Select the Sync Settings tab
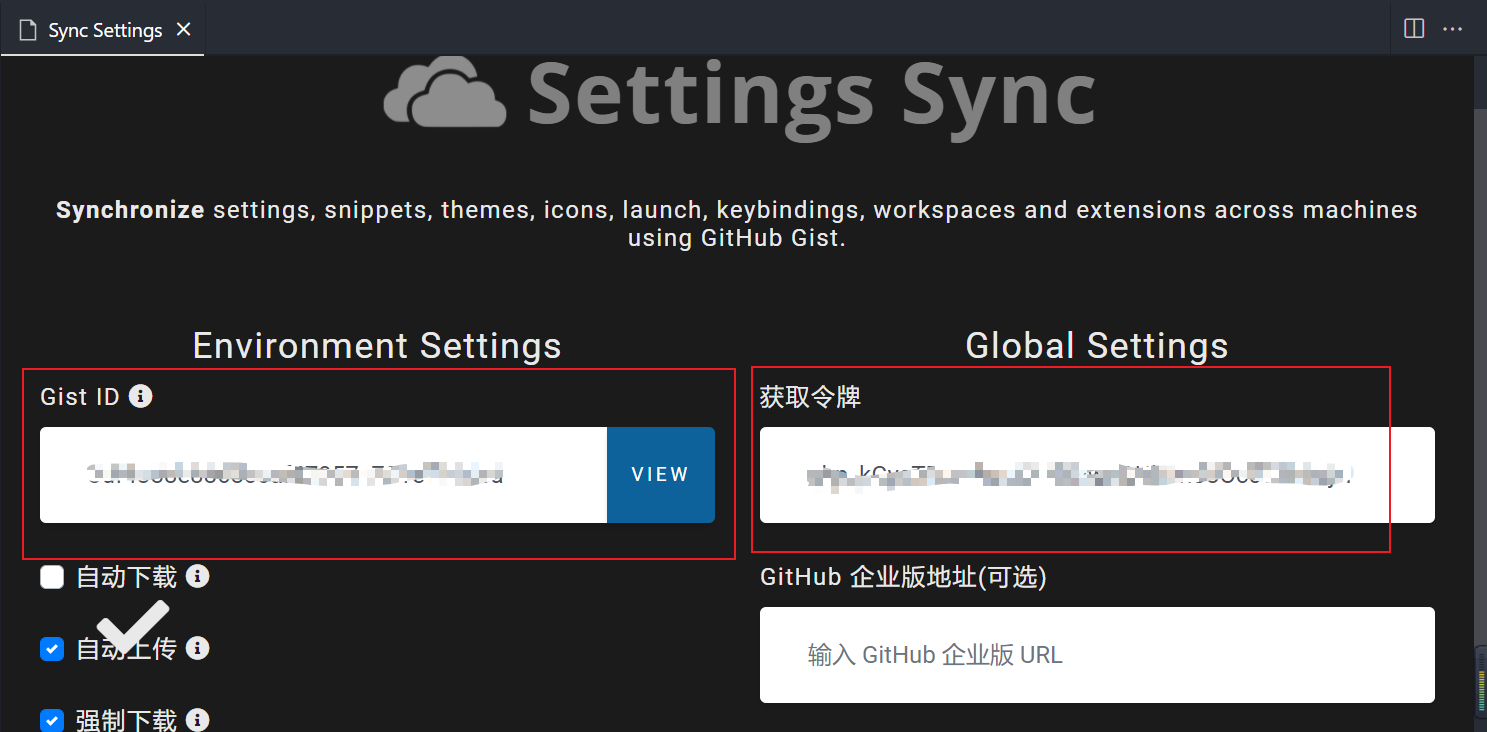The height and width of the screenshot is (732, 1487). (x=102, y=29)
